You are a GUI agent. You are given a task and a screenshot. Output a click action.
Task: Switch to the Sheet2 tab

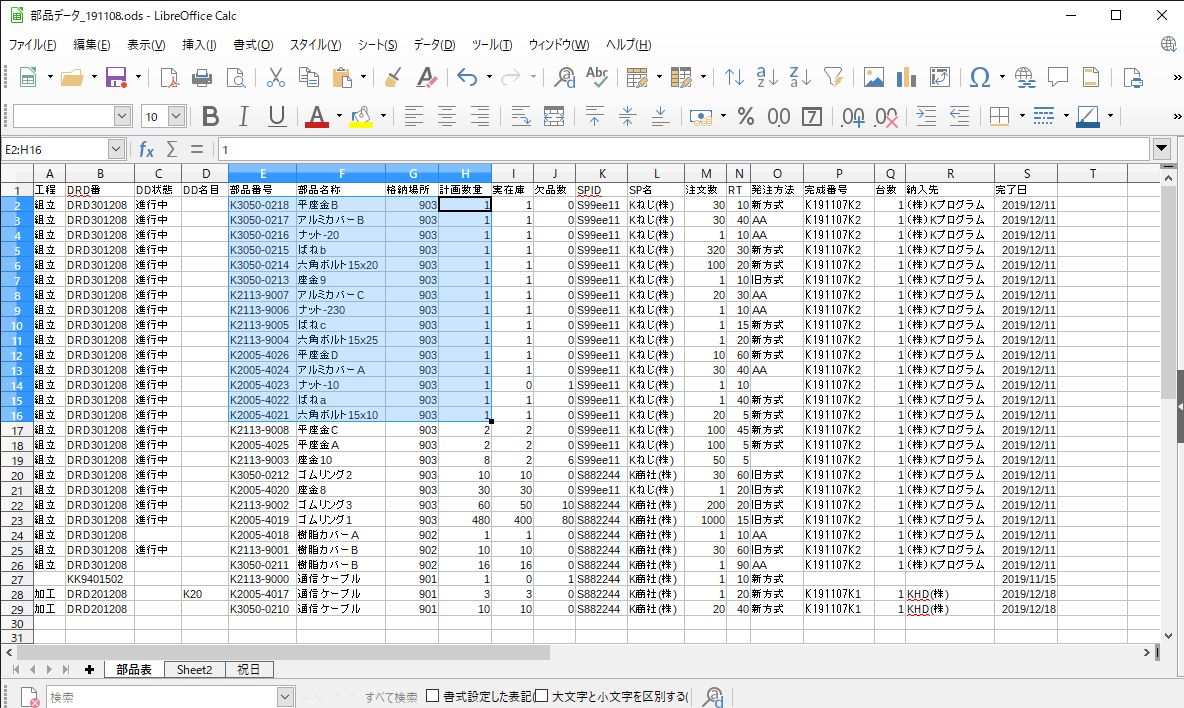click(194, 670)
